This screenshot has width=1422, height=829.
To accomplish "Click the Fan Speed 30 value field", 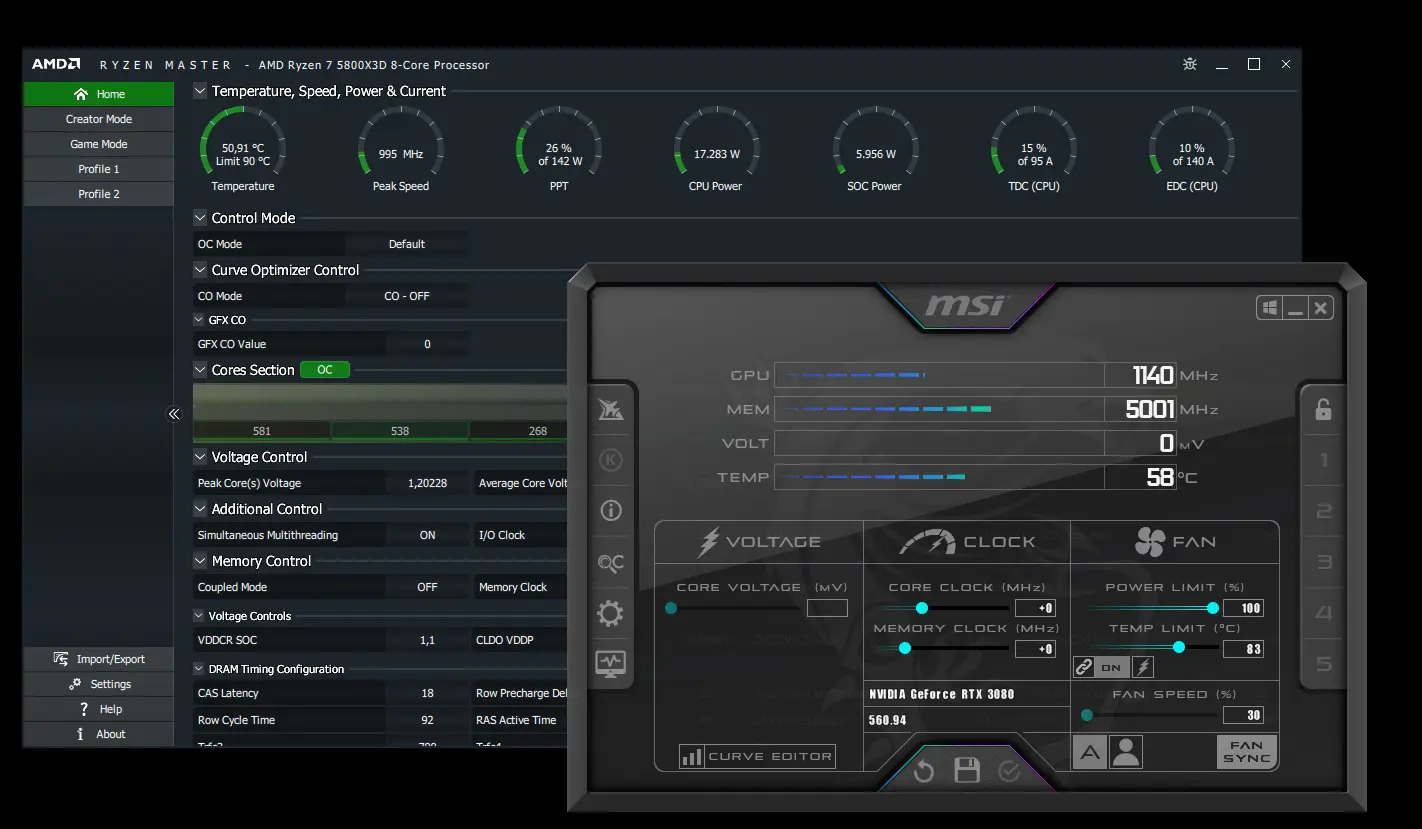I will (x=1243, y=715).
